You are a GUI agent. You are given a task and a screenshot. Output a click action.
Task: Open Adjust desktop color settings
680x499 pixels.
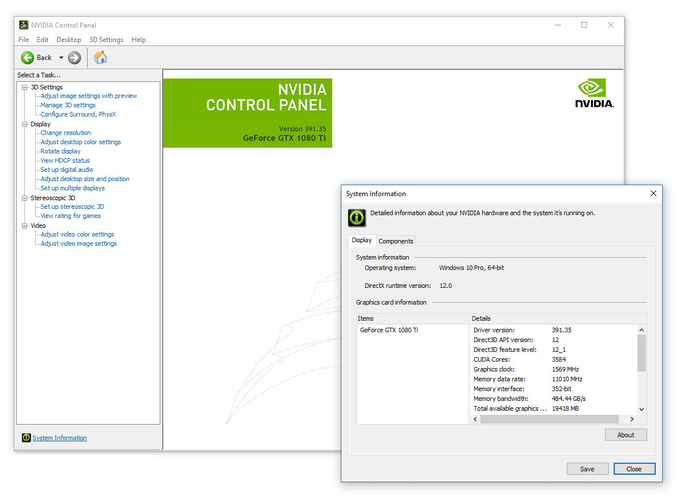81,142
